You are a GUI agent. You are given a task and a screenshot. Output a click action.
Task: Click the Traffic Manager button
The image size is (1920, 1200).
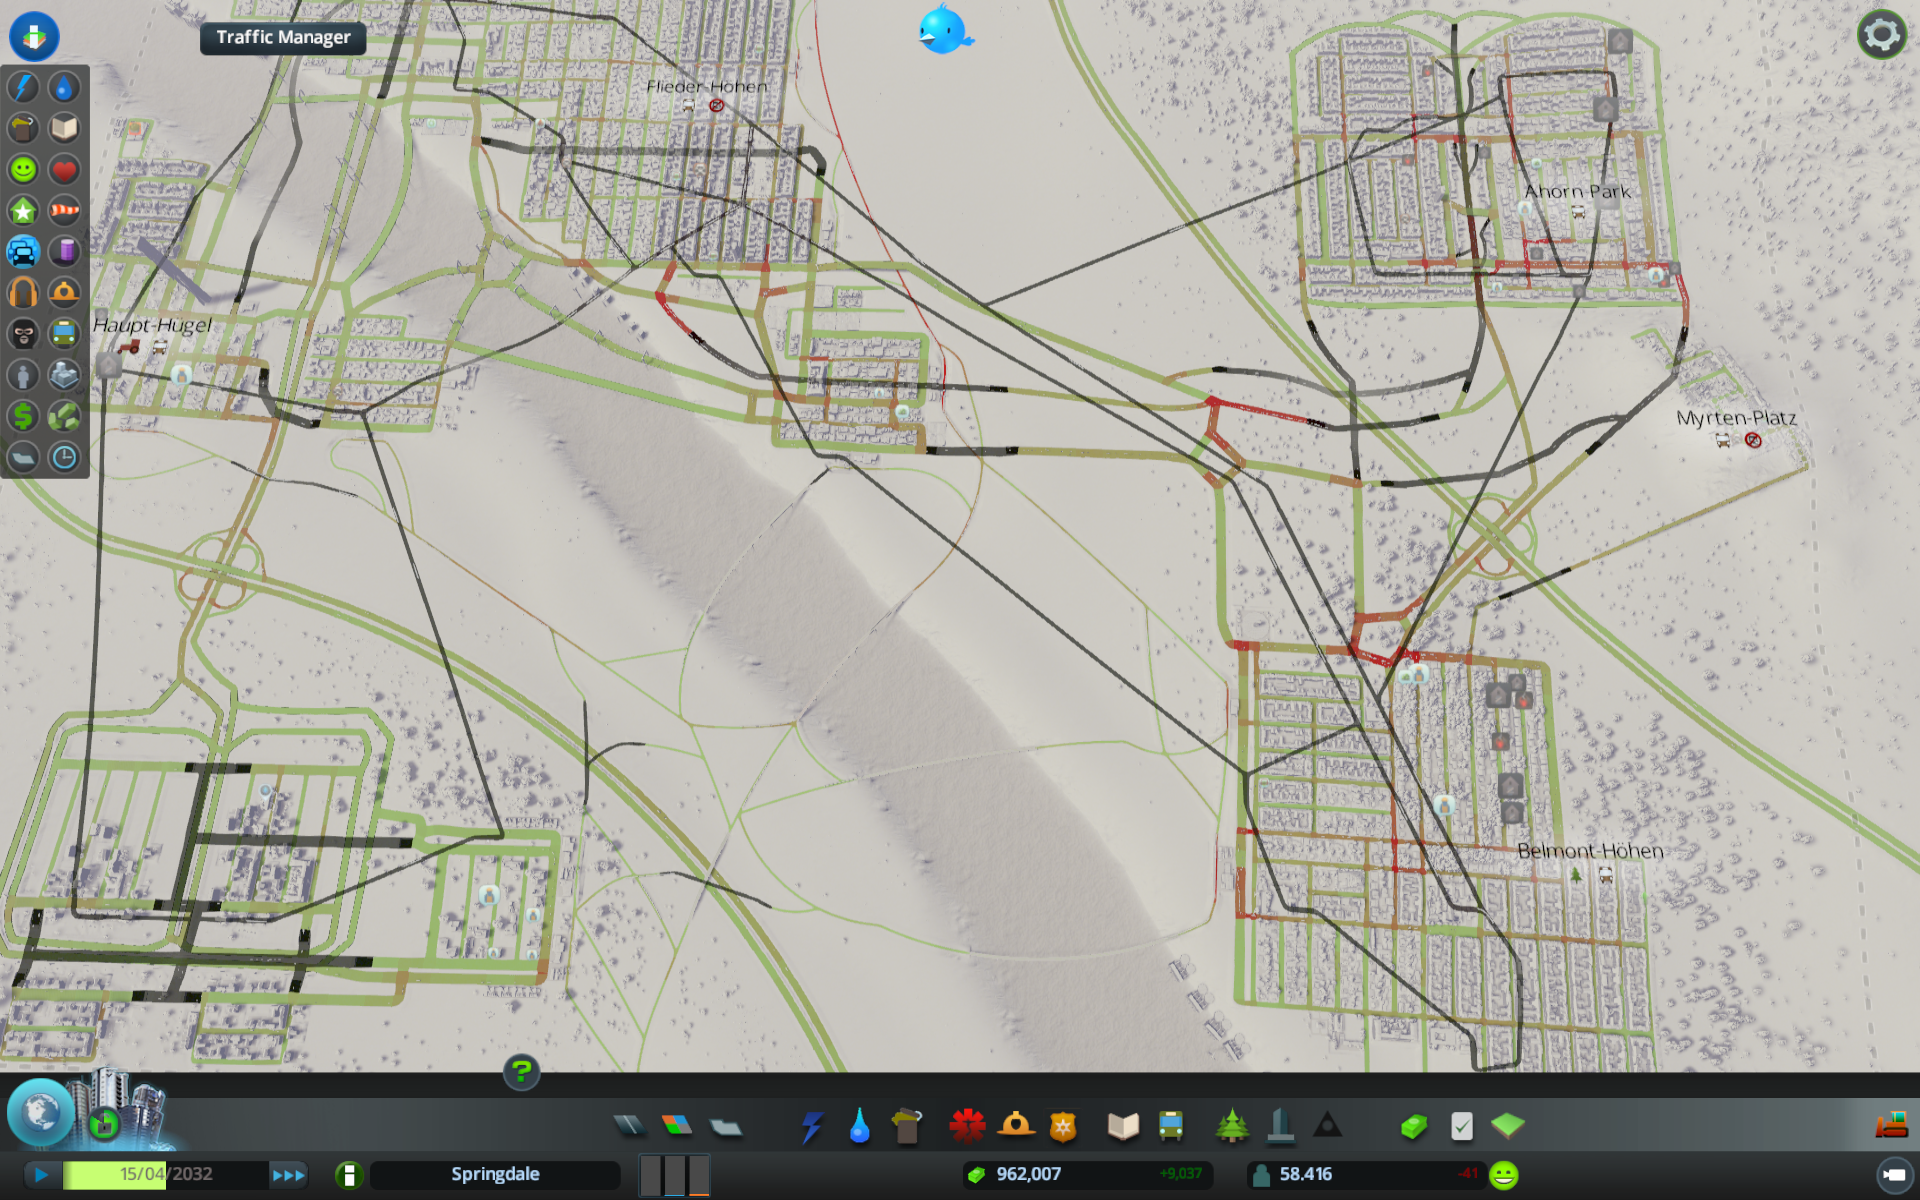coord(283,37)
